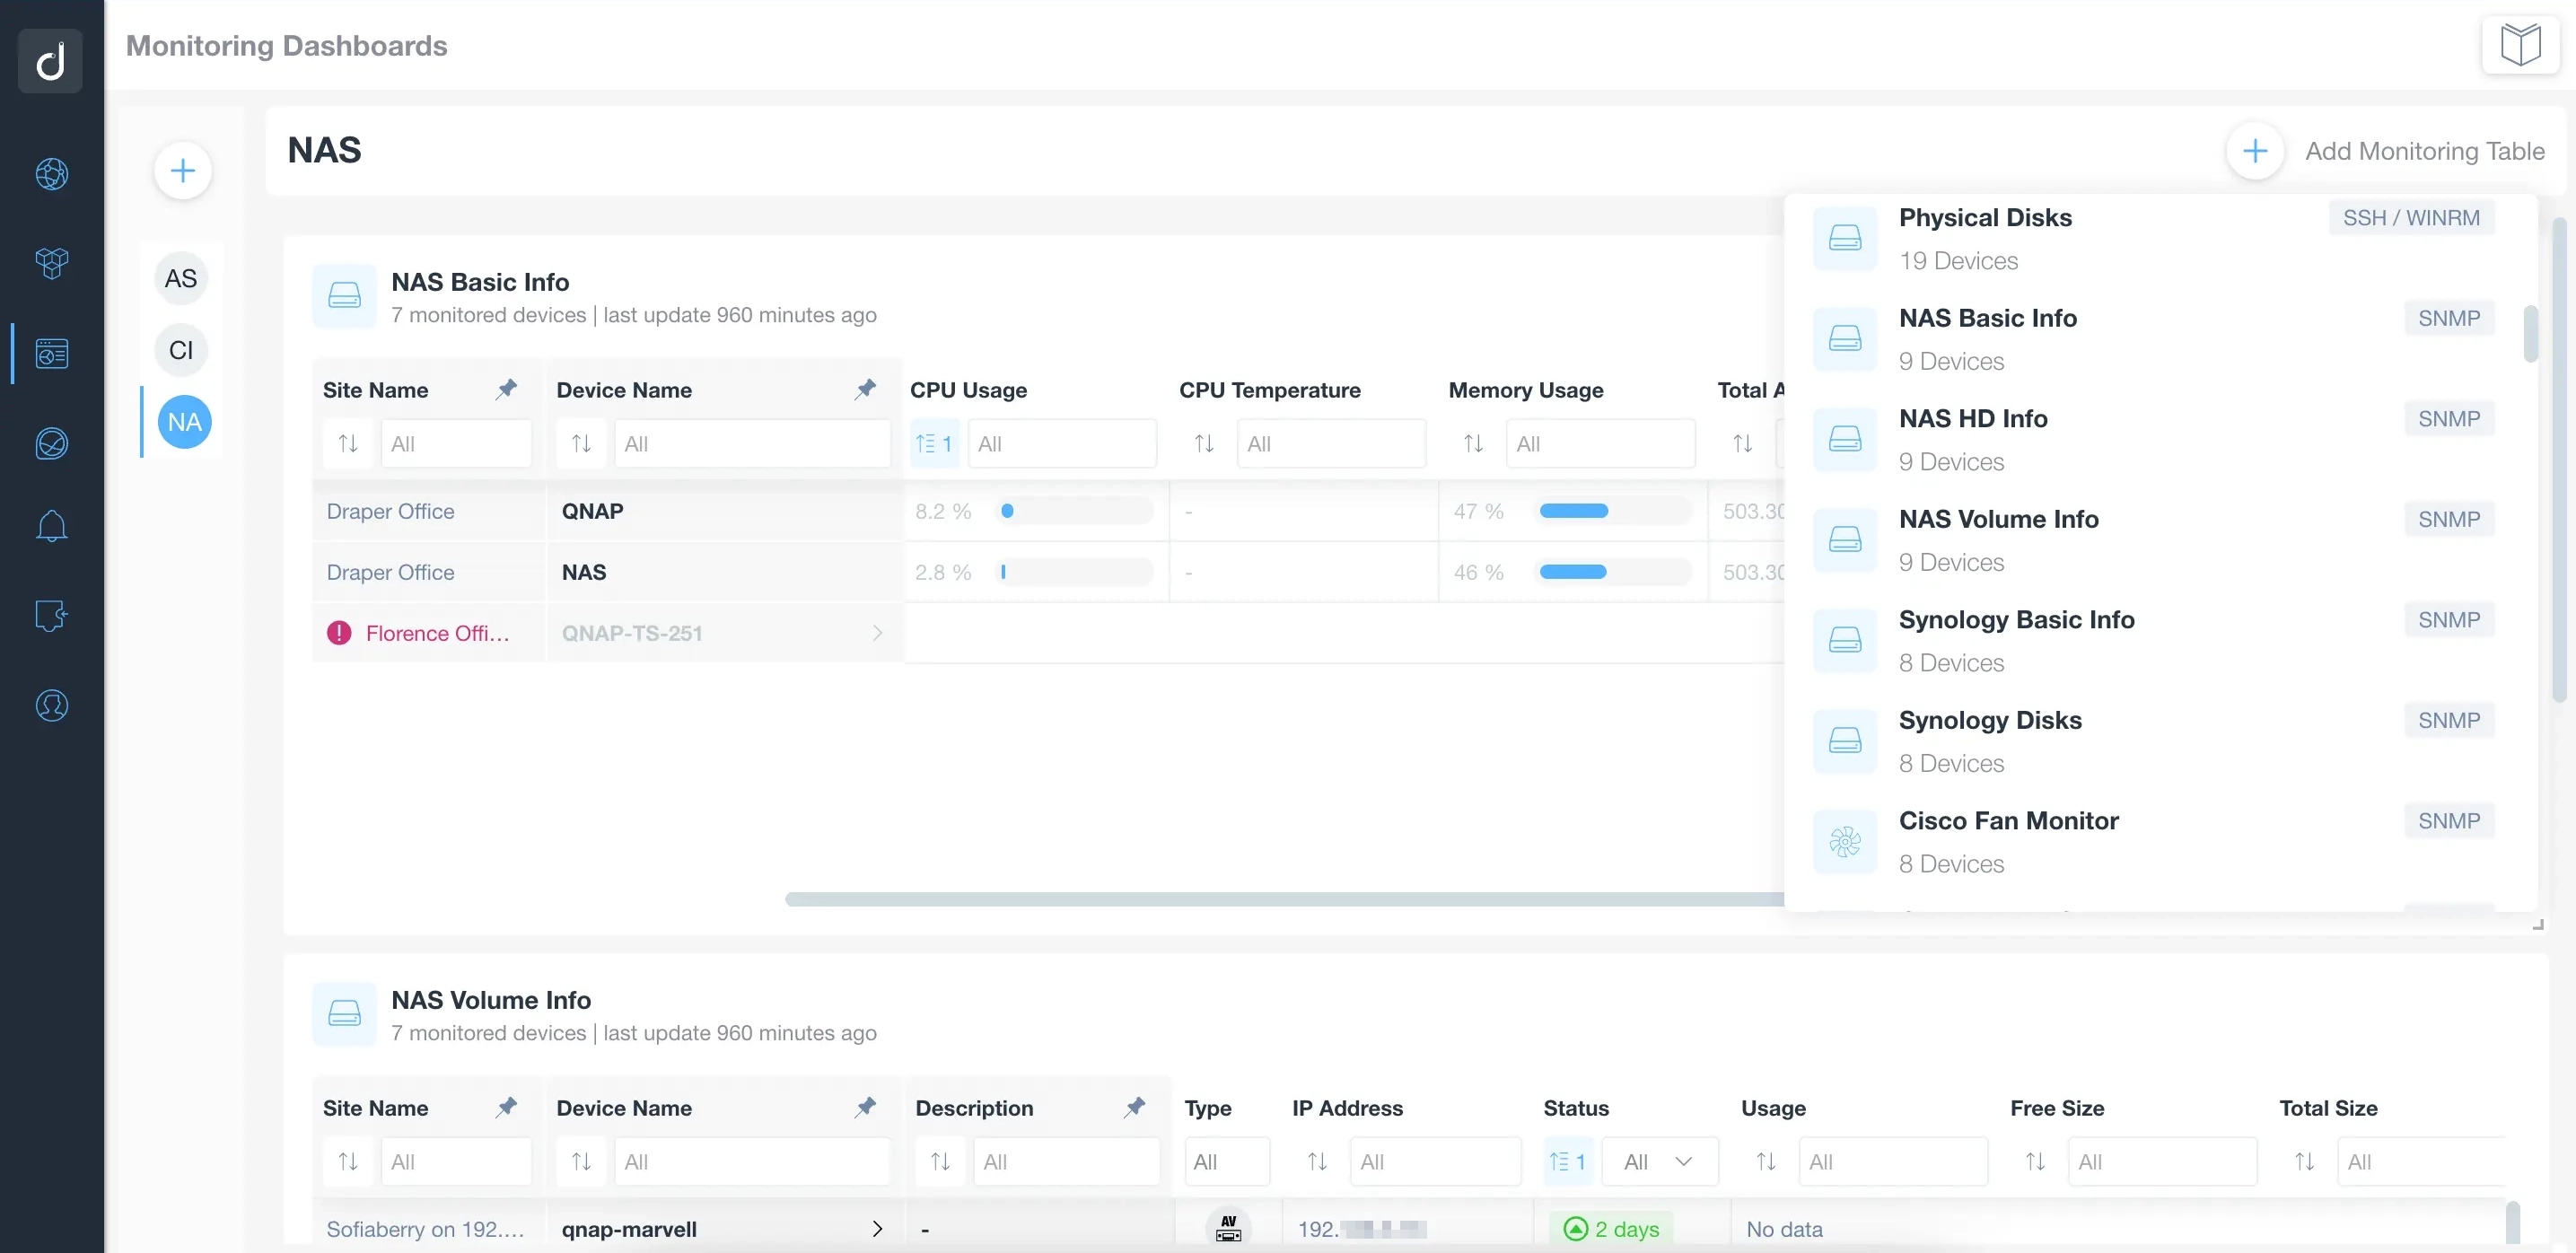Select the Cisco Fan Monitor fan icon

pyautogui.click(x=1845, y=841)
